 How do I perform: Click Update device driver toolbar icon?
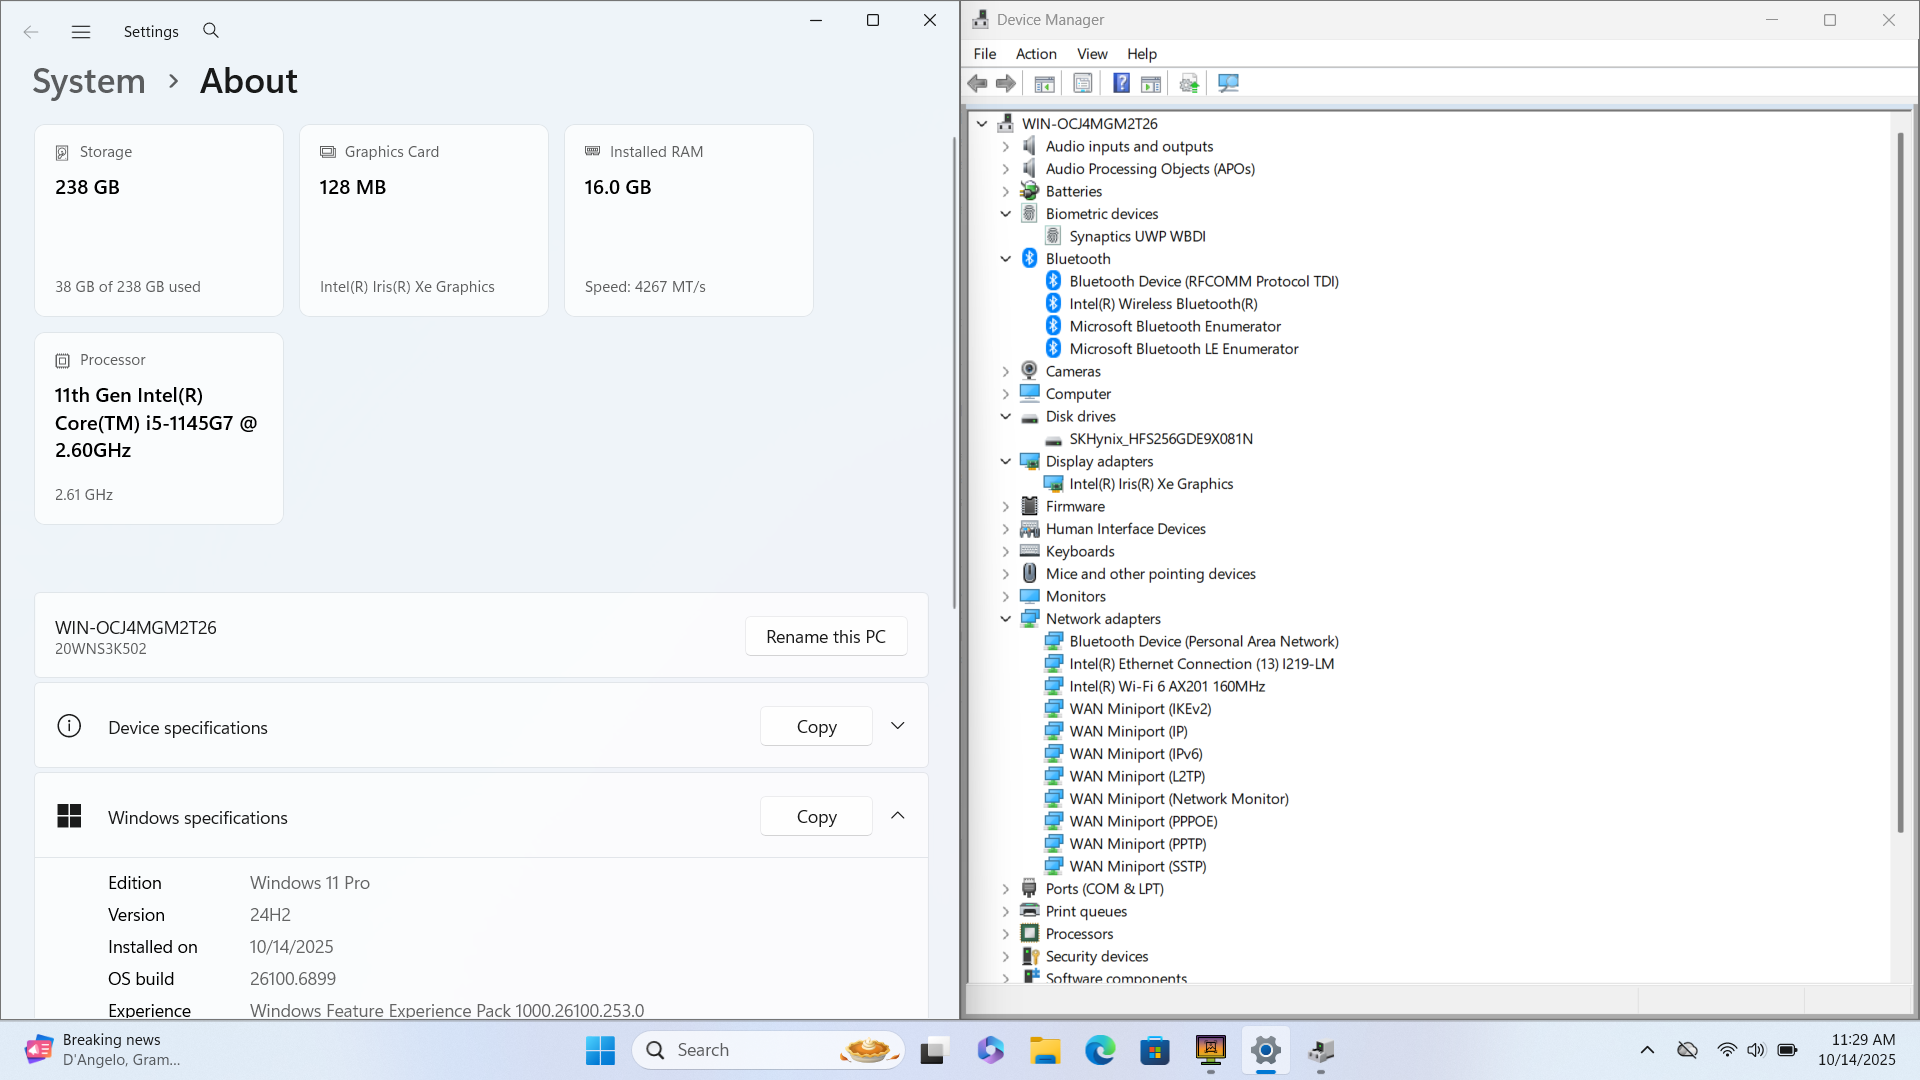[1188, 83]
